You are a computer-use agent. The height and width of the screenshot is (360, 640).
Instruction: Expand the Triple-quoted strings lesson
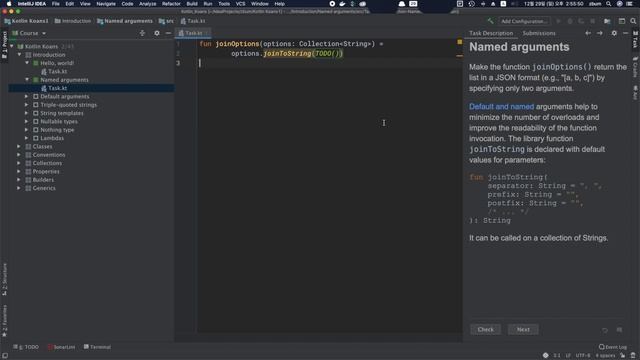pyautogui.click(x=27, y=105)
